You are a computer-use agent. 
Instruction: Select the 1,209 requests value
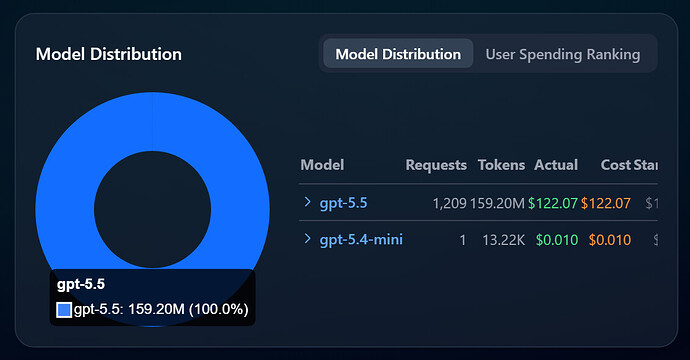click(449, 203)
